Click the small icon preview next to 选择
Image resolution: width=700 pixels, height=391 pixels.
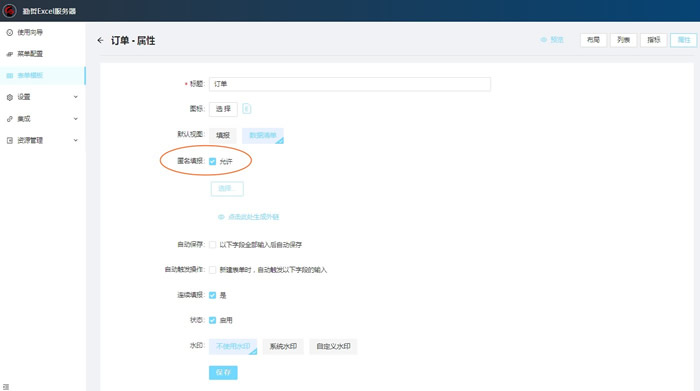(246, 109)
